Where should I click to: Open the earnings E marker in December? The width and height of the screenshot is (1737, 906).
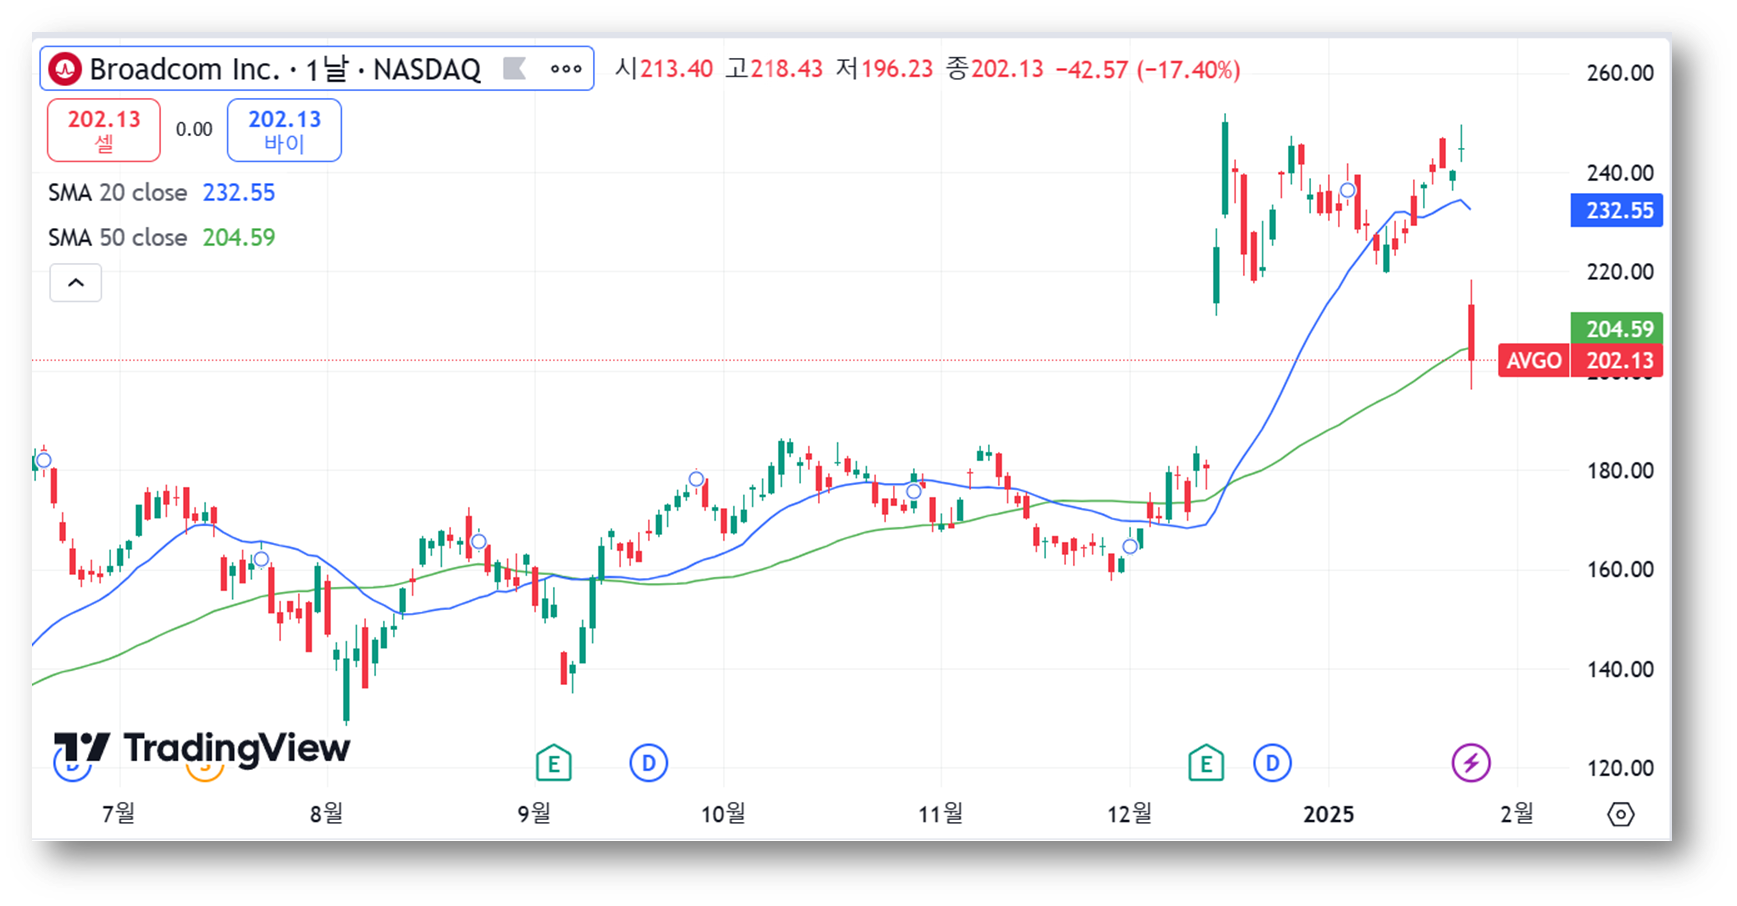(x=1206, y=764)
